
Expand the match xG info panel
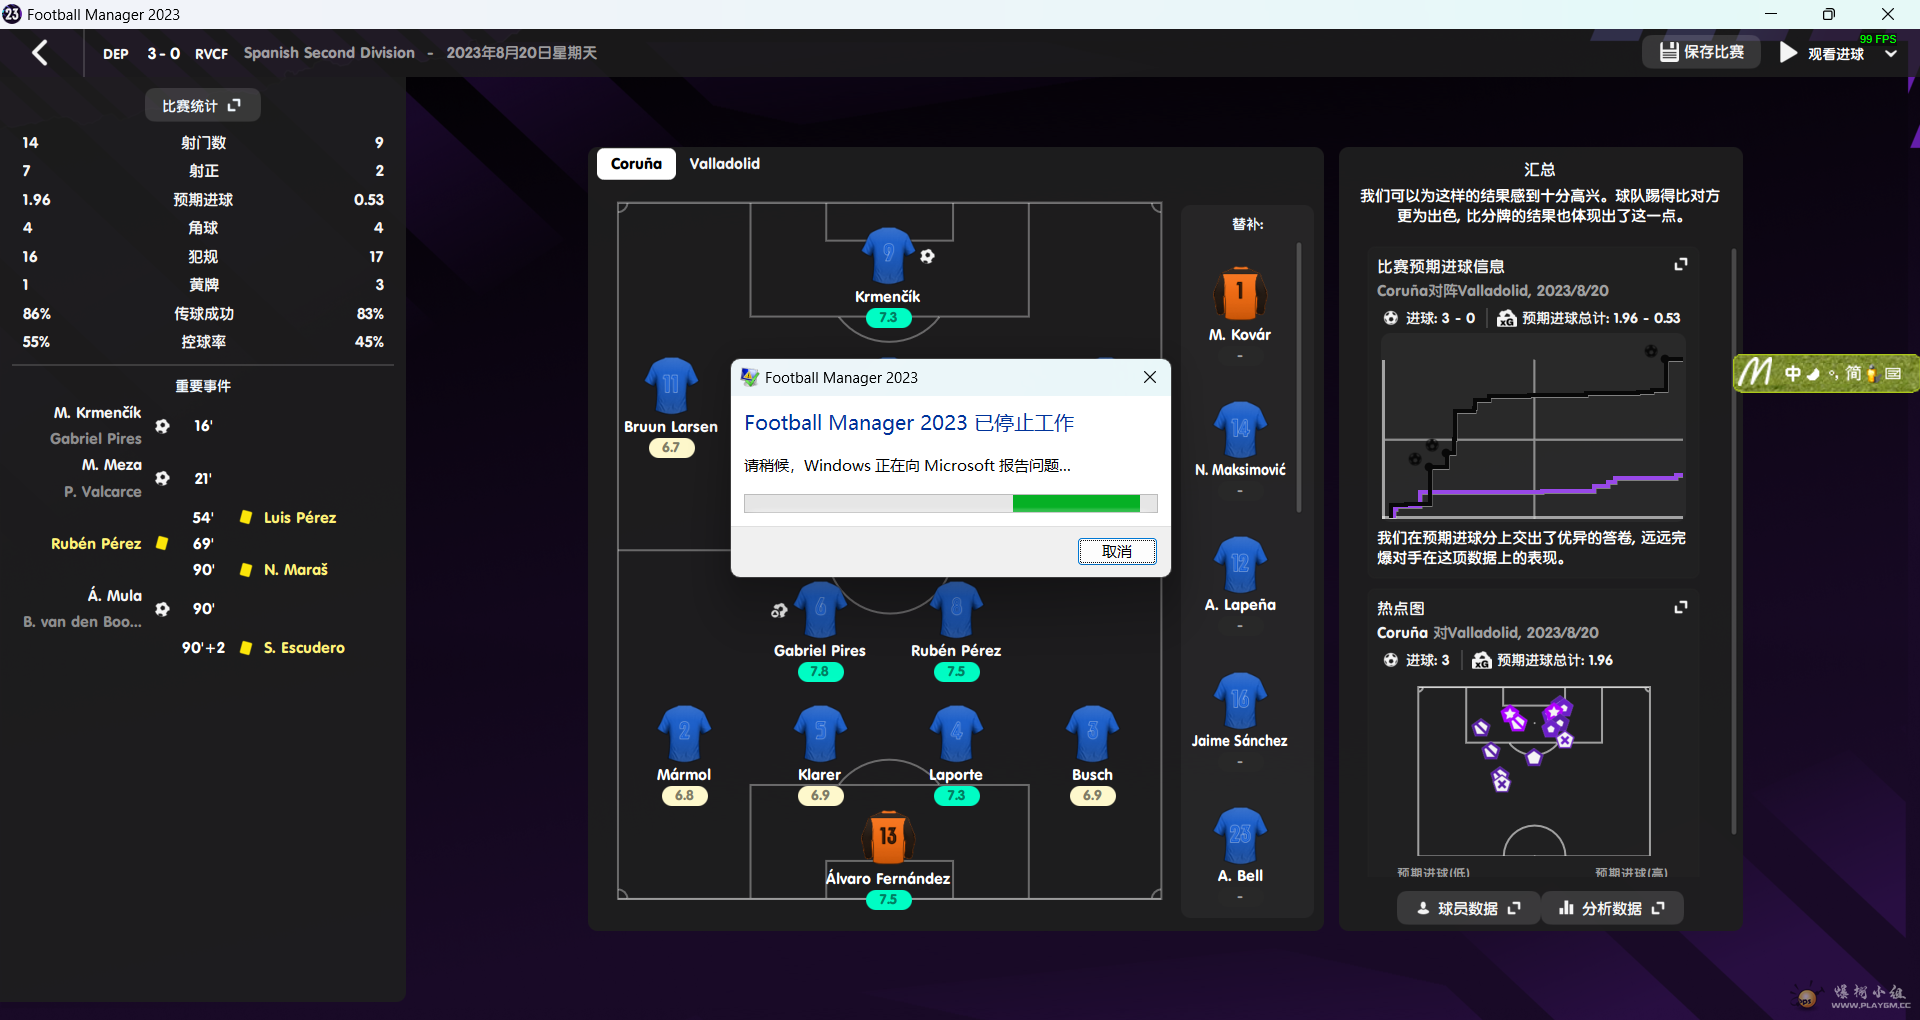click(x=1681, y=264)
